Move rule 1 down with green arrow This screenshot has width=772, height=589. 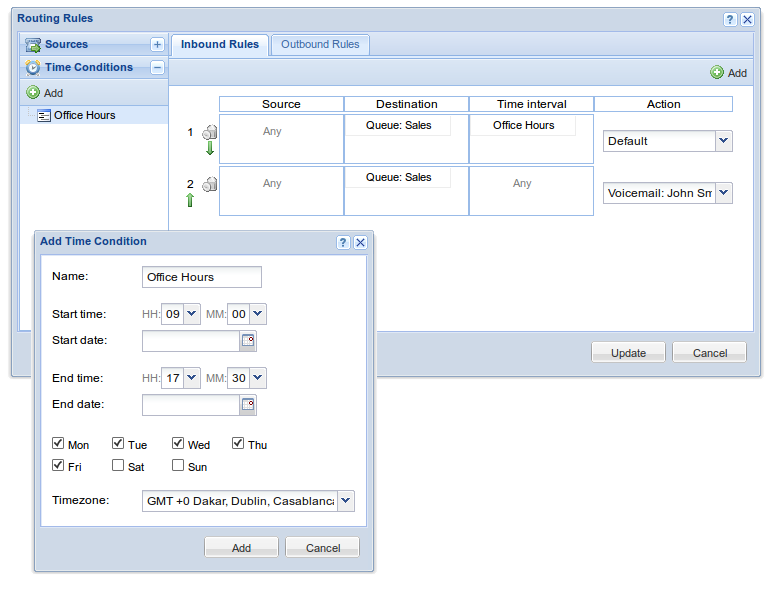pos(210,148)
